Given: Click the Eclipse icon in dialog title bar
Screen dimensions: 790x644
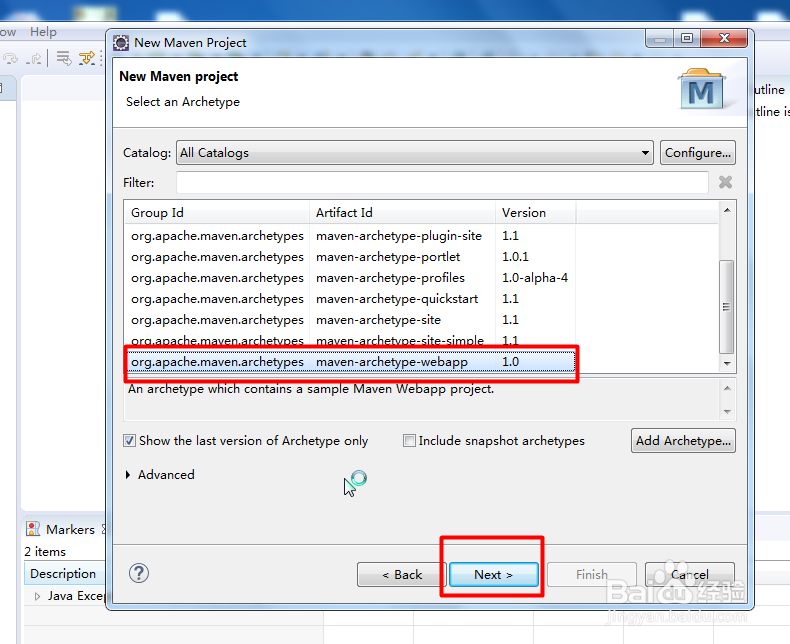Looking at the screenshot, I should click(121, 43).
